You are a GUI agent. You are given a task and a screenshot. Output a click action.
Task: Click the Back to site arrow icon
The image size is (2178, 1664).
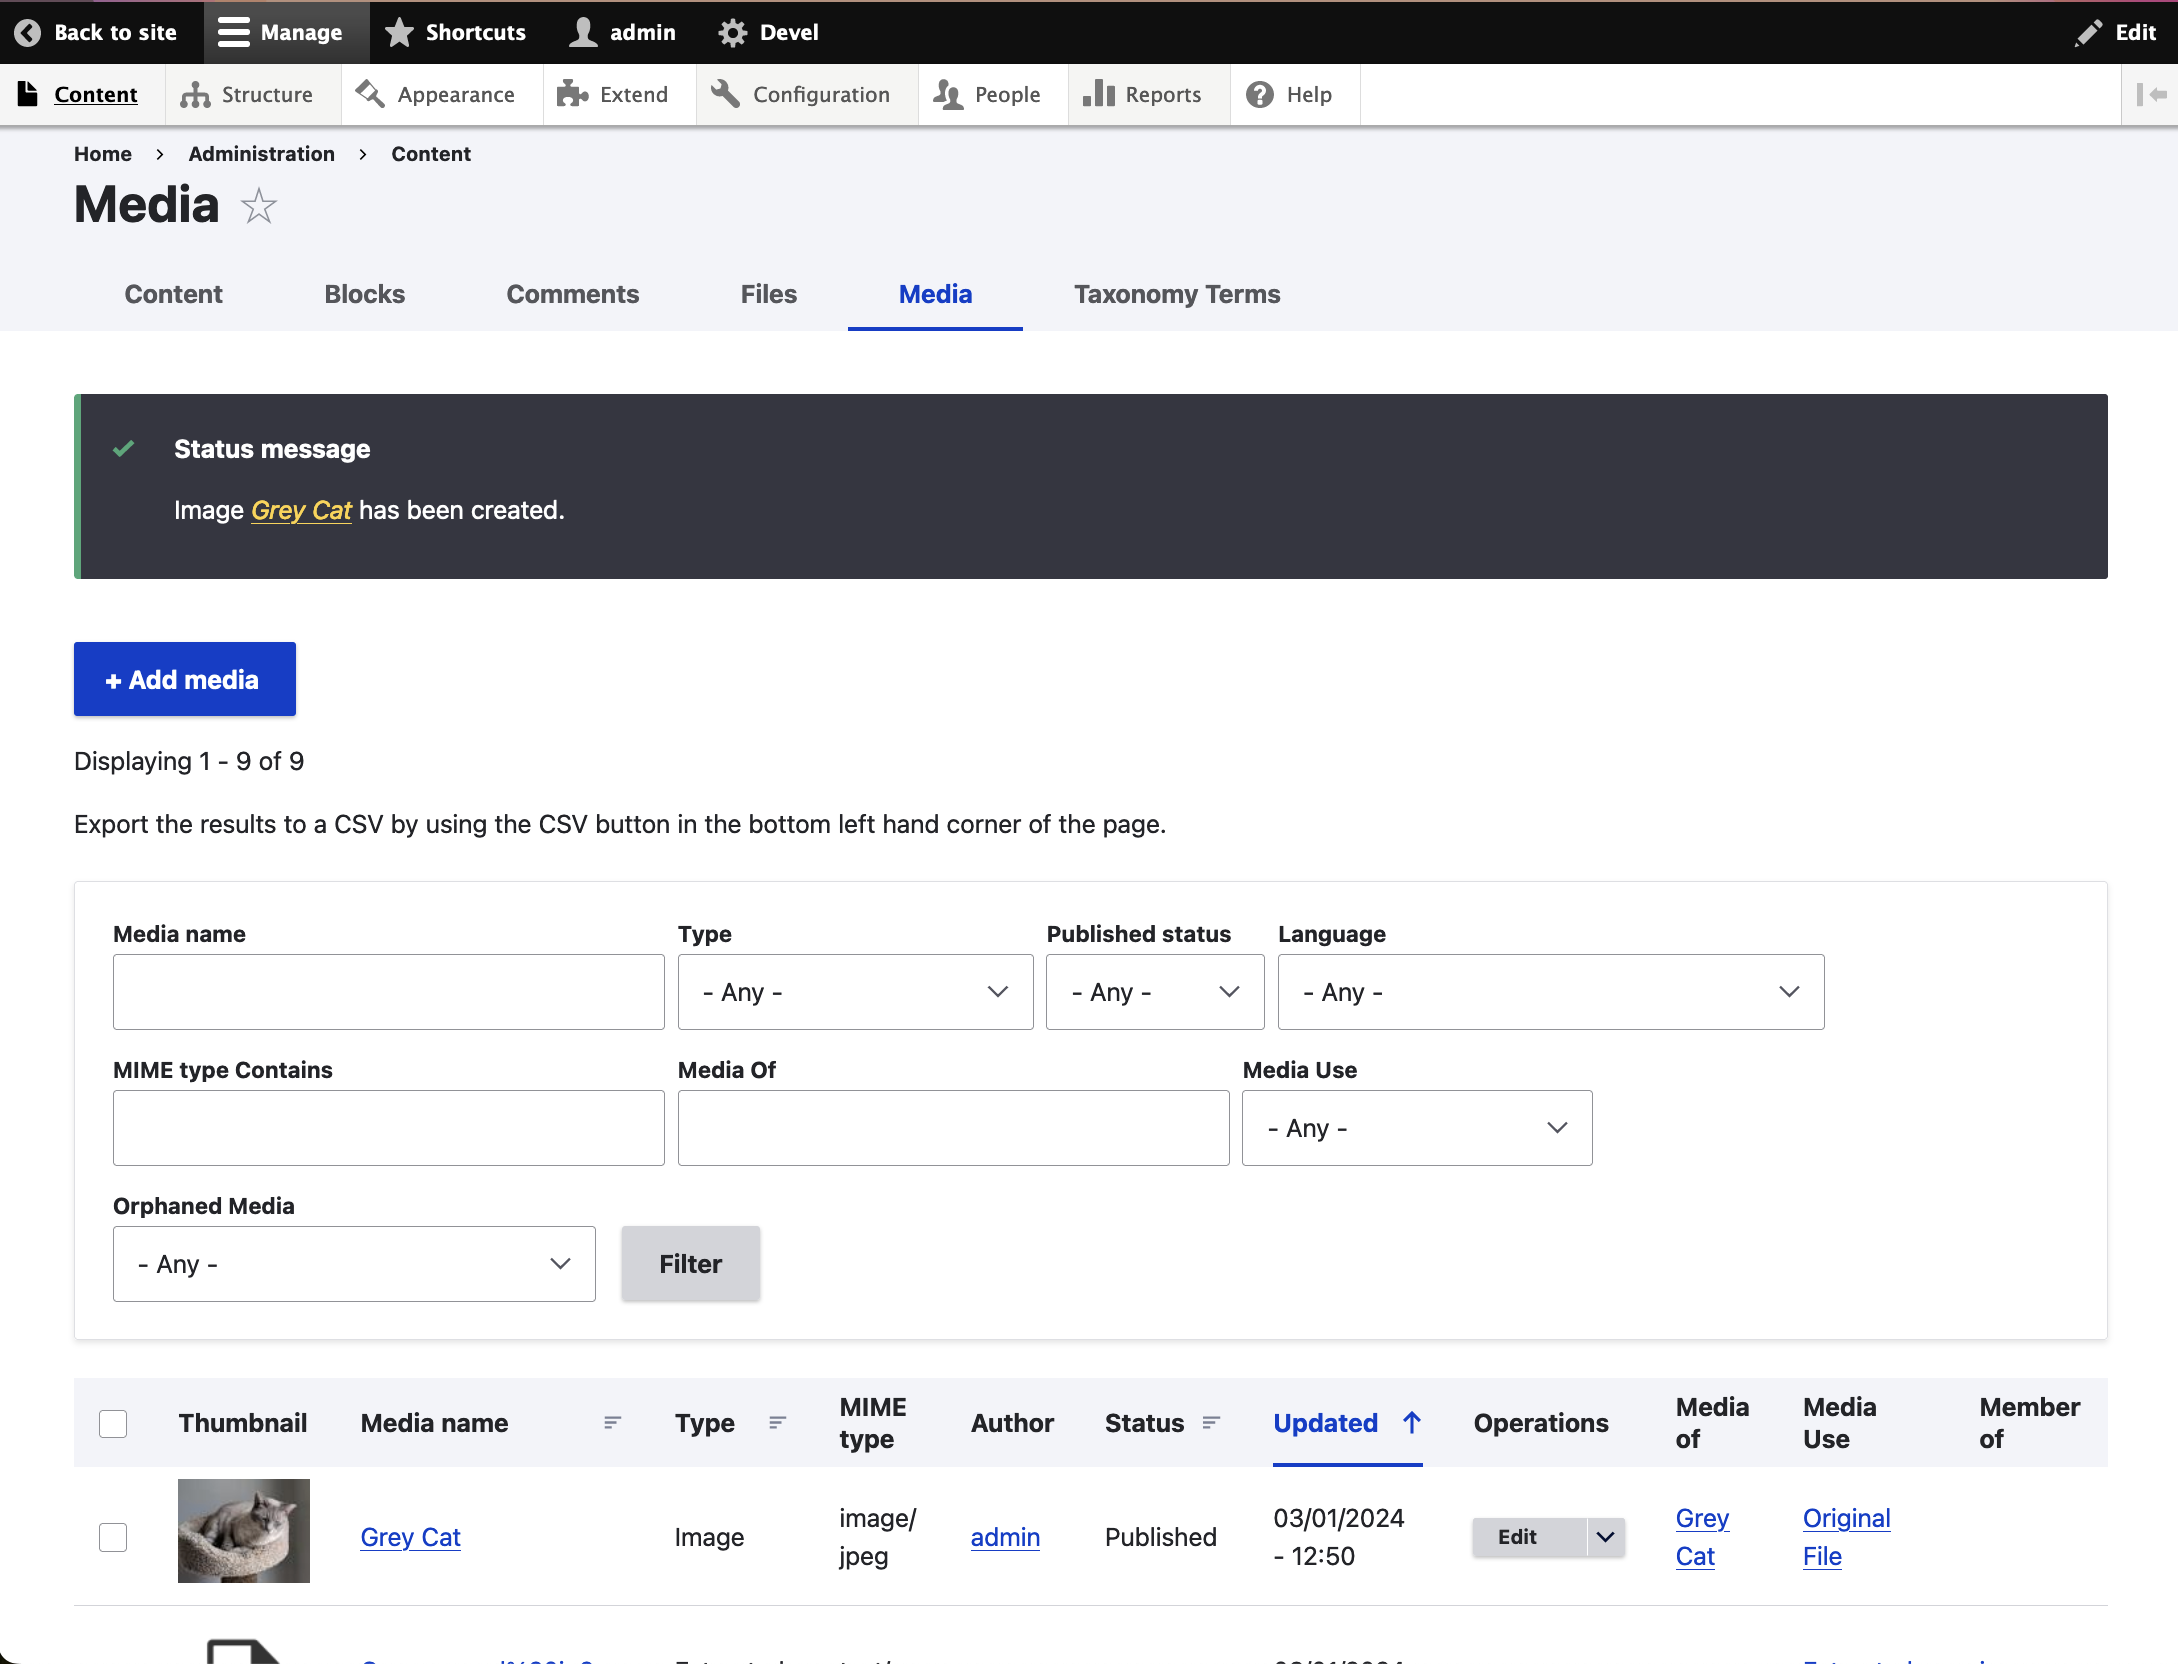[x=28, y=32]
